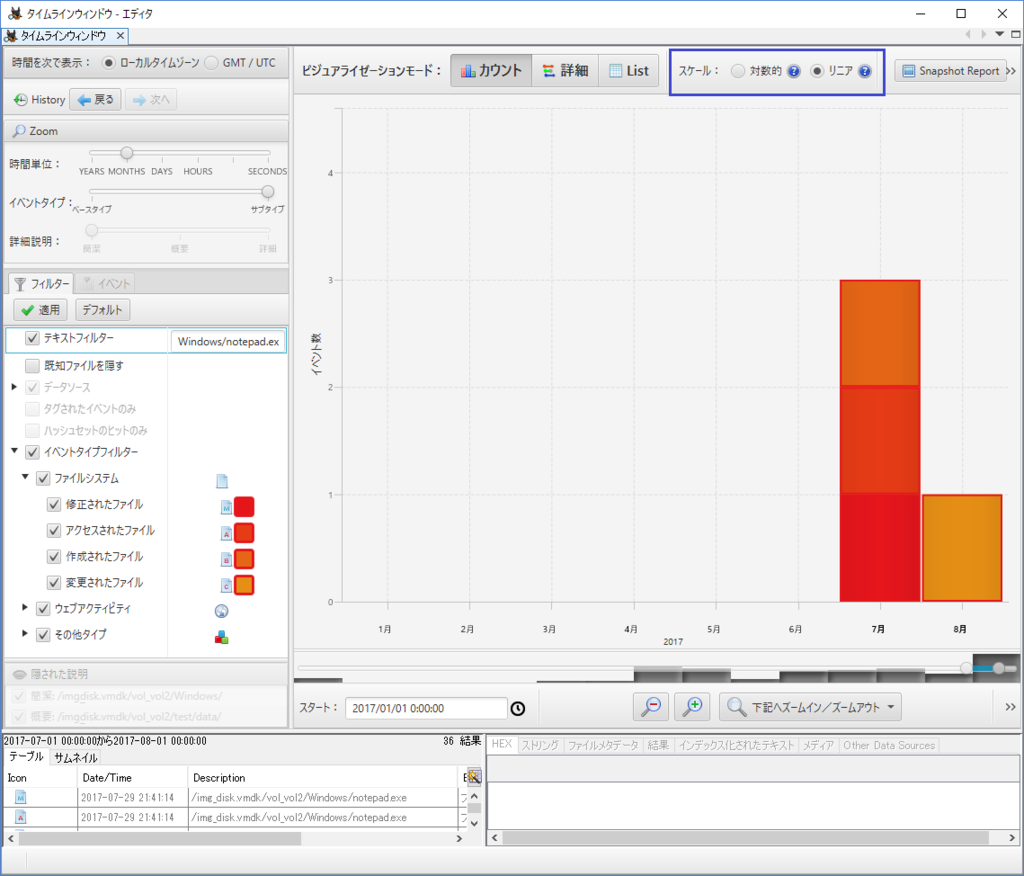Enable the 既知ファイルを隠す checkbox
1024x876 pixels.
click(x=32, y=365)
